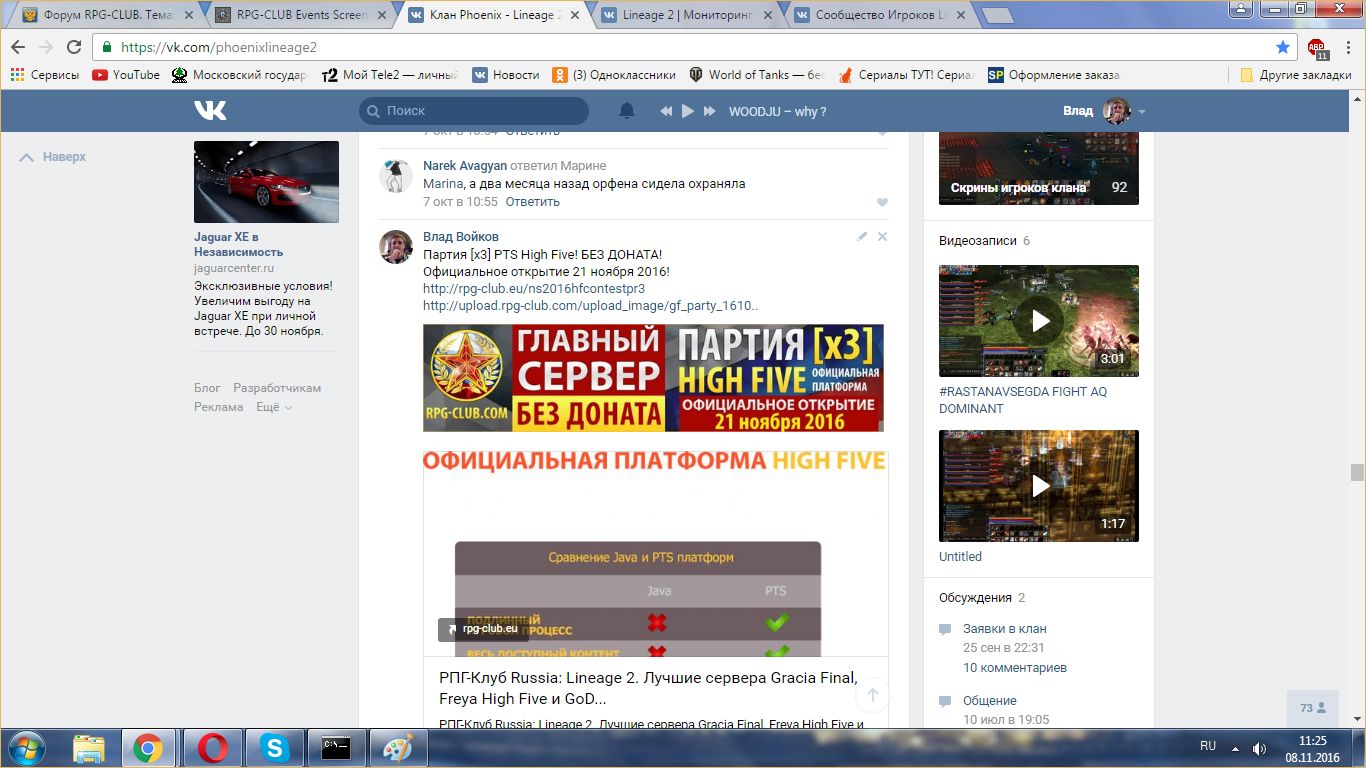
Task: Open the #RASTANAVSEGDA FIGHT AQ DOMINANT title
Action: tap(1023, 400)
